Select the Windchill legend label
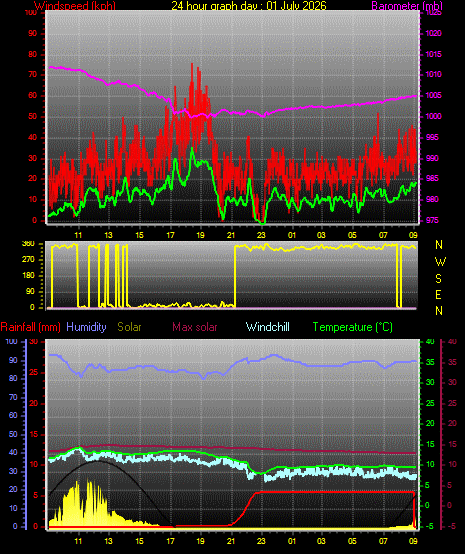Viewport: 465px width, 554px height. [267, 327]
